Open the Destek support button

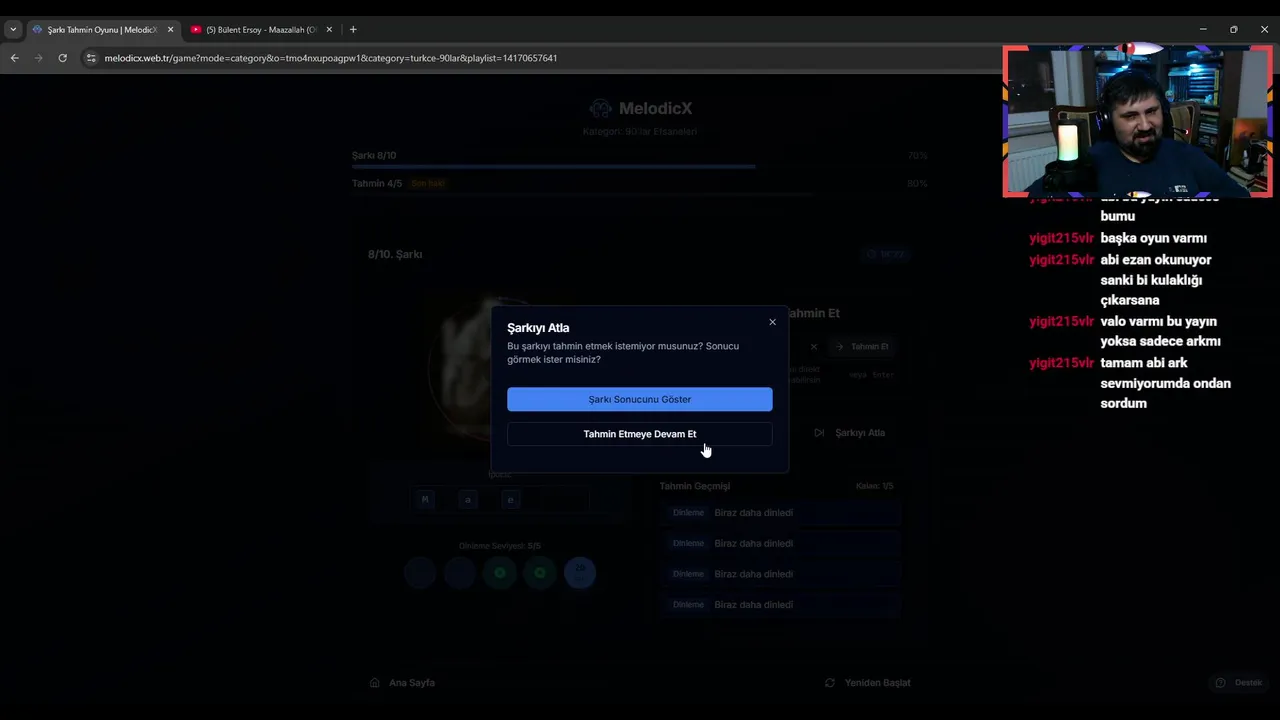pyautogui.click(x=1238, y=683)
